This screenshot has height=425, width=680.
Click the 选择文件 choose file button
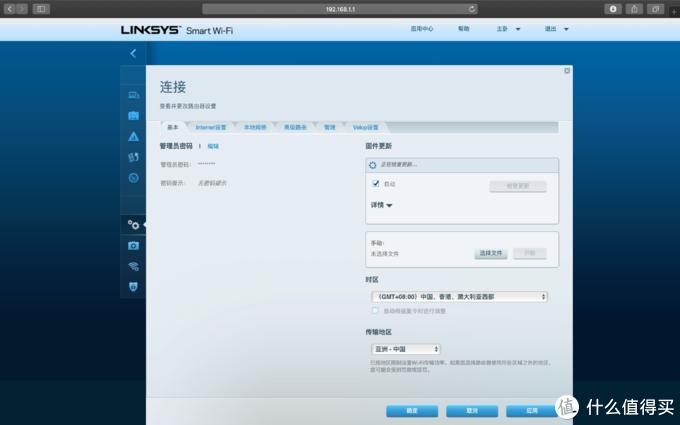(491, 253)
